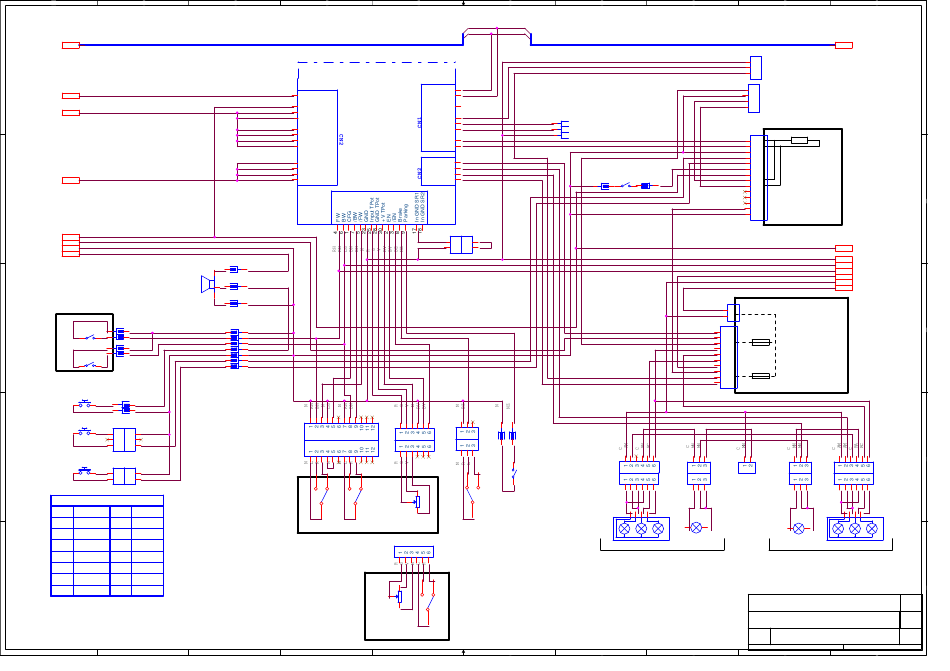The width and height of the screenshot is (950, 671).
Task: Select the small switch below the twin capacitor symbols
Action: click(514, 473)
